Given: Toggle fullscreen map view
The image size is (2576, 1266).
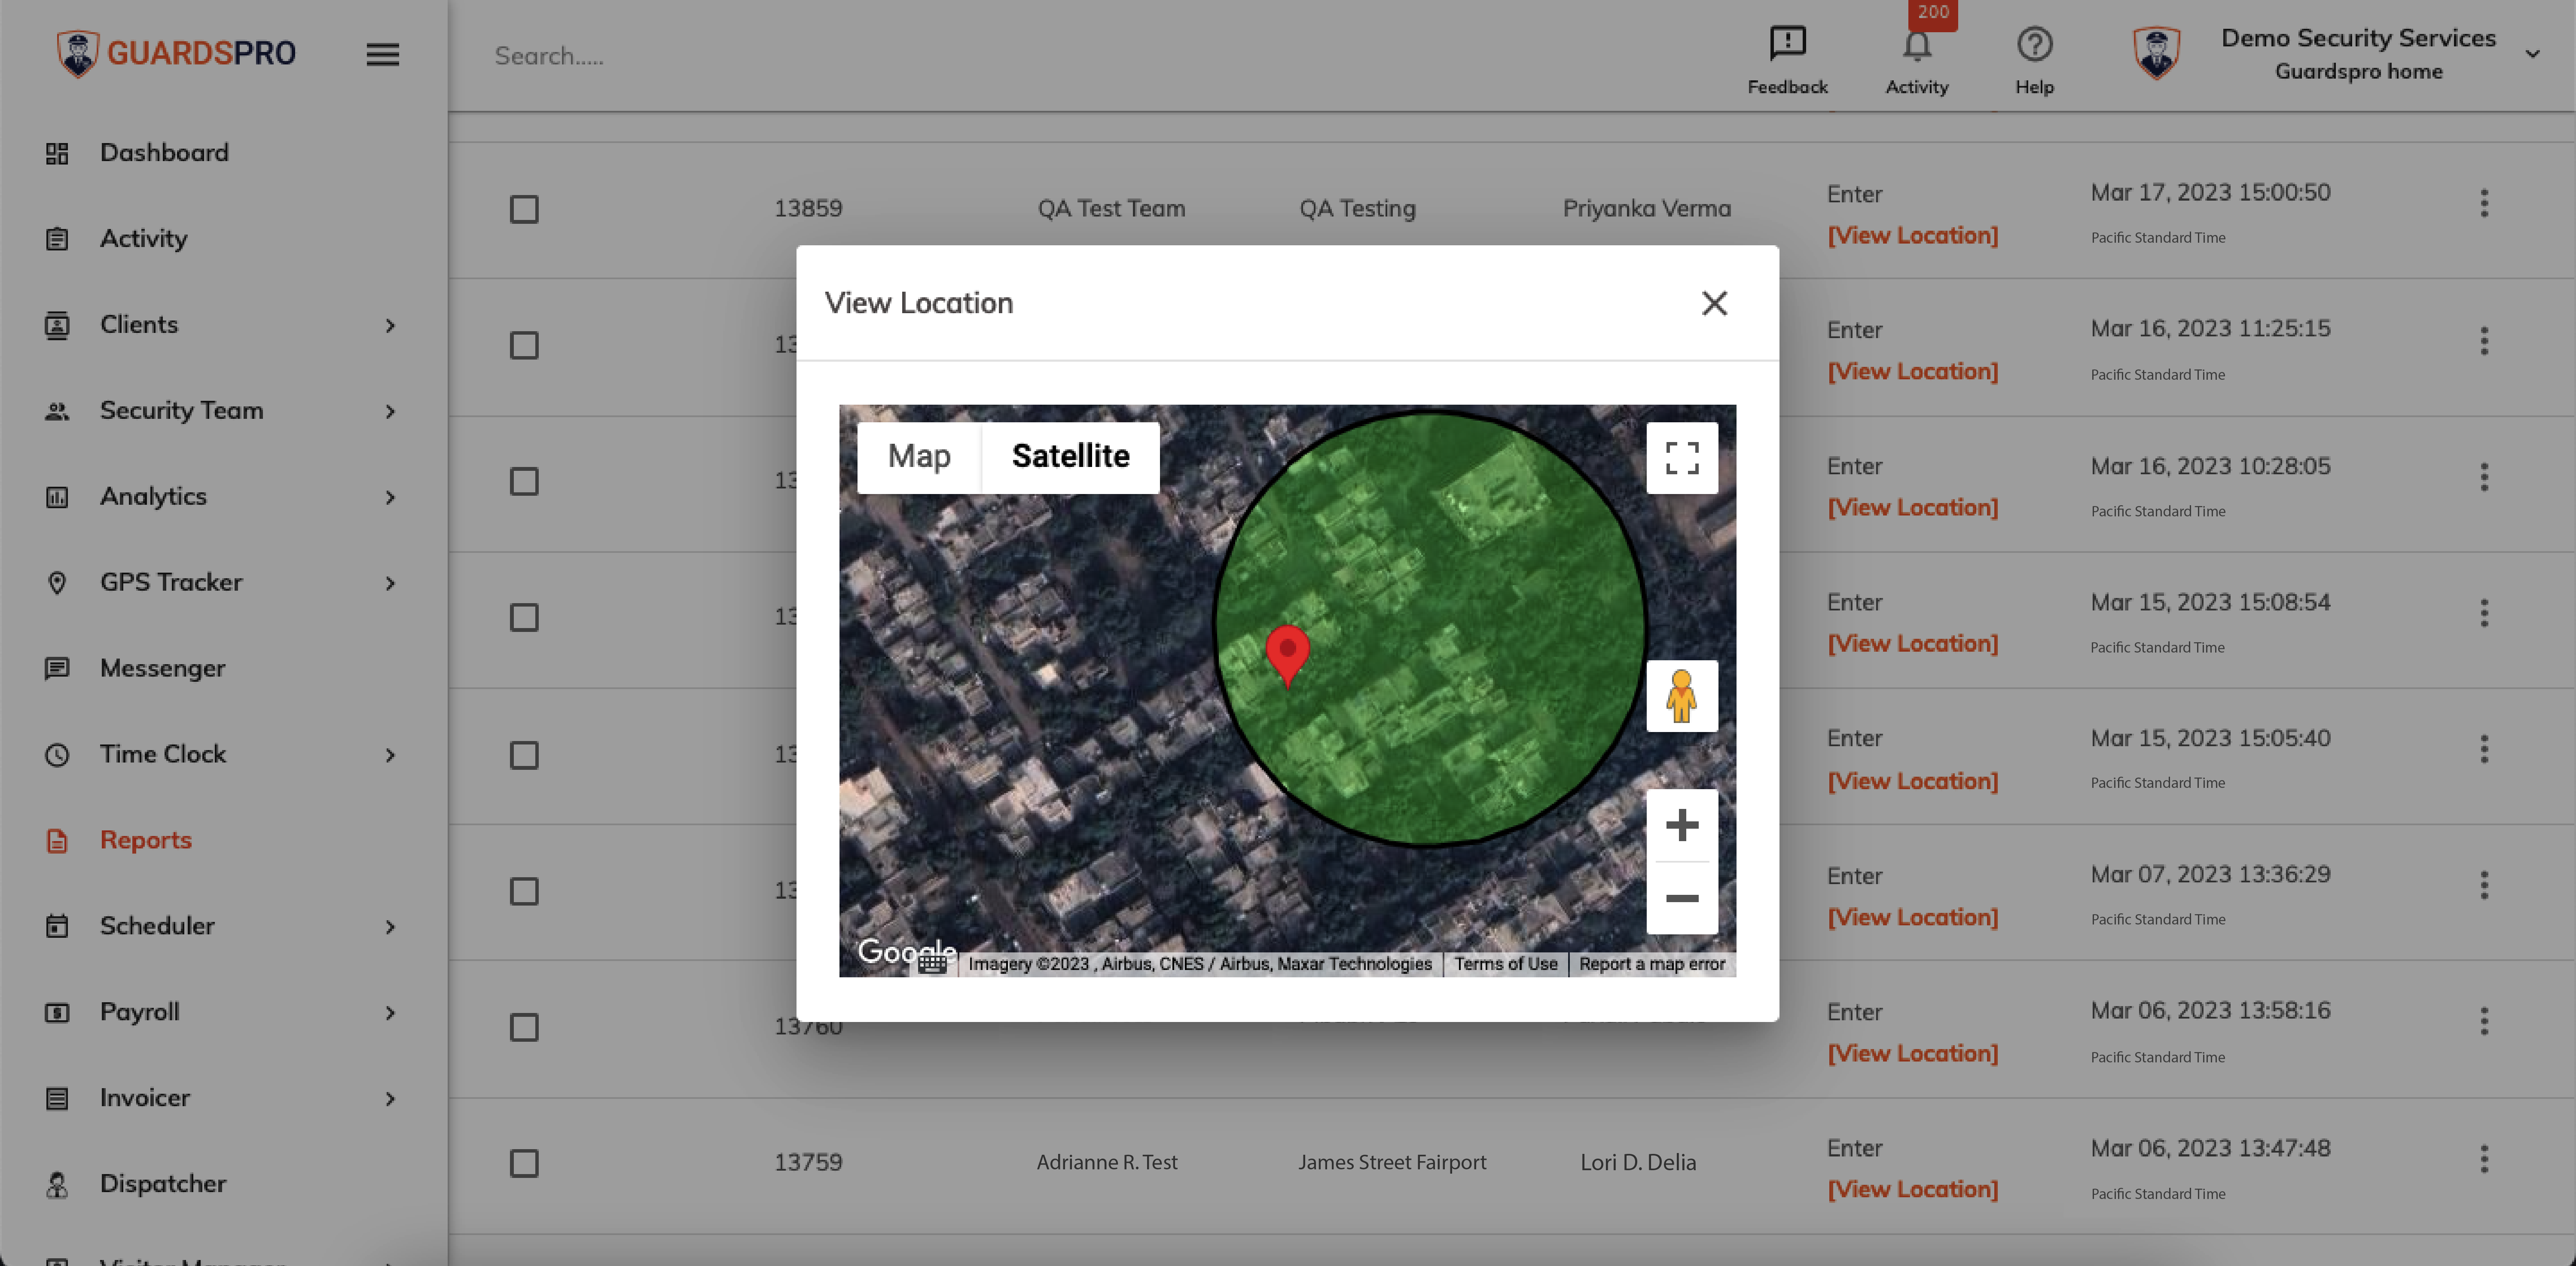Looking at the screenshot, I should [x=1682, y=458].
